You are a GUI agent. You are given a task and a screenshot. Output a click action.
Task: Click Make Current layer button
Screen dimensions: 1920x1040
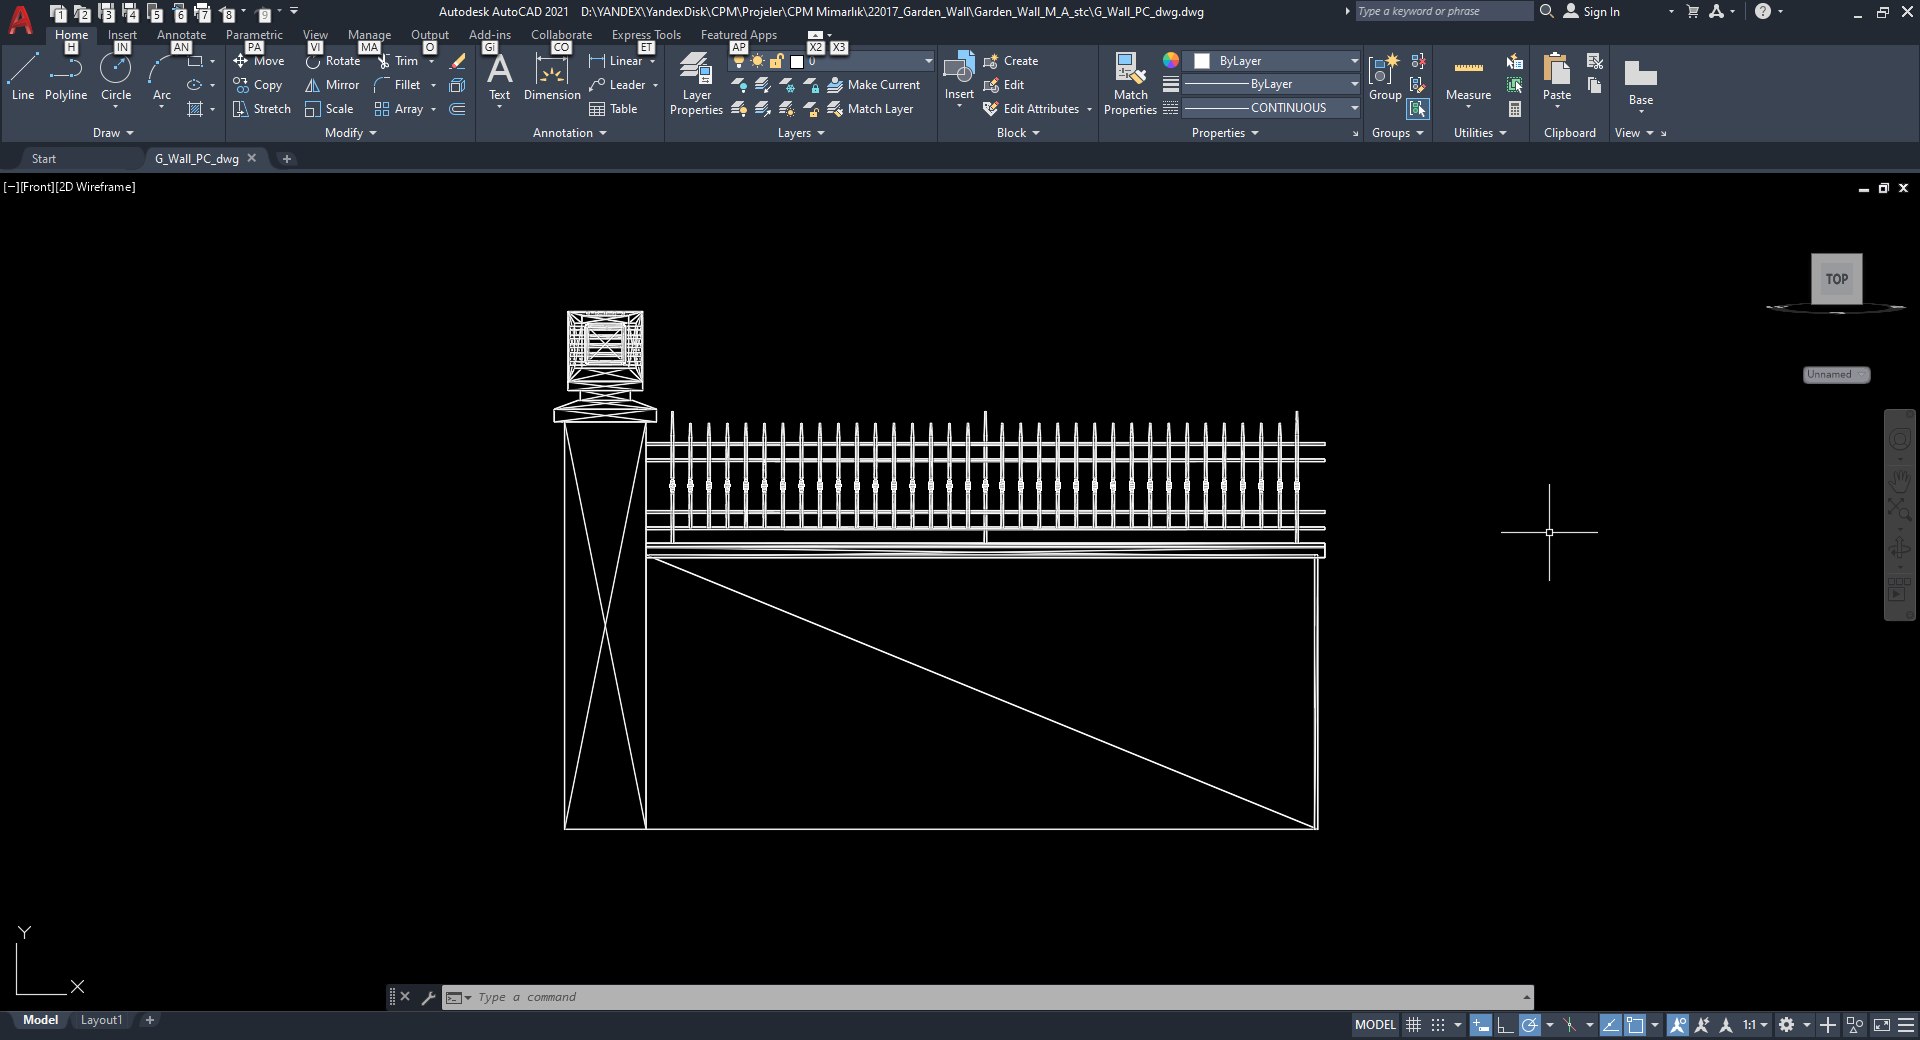873,85
